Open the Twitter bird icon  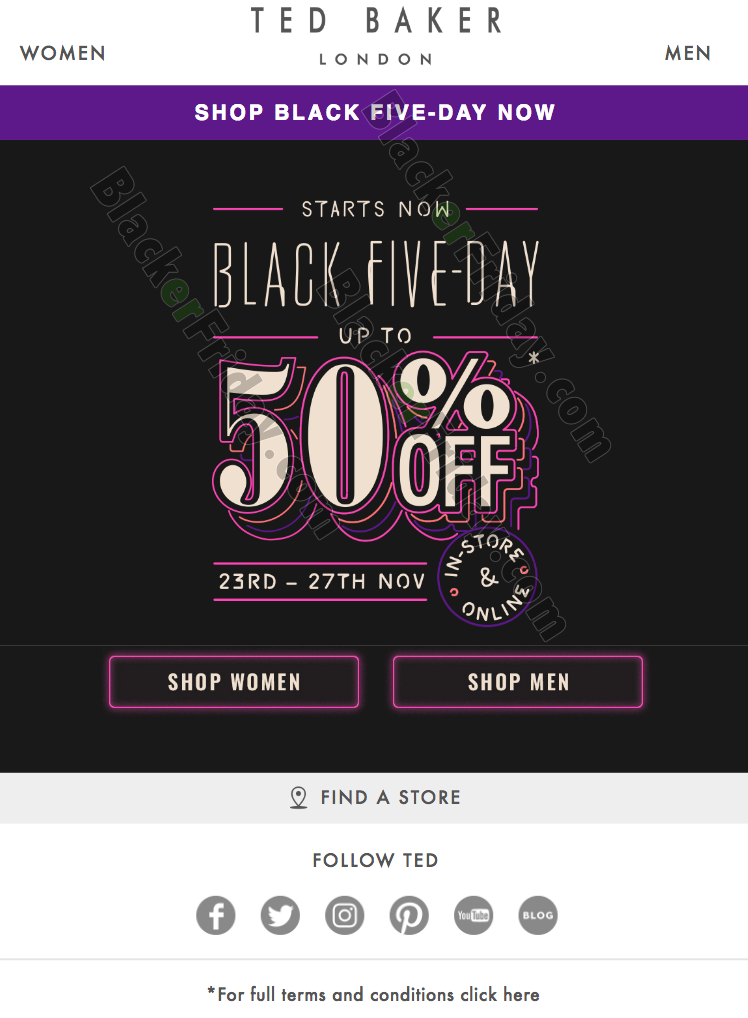[280, 915]
